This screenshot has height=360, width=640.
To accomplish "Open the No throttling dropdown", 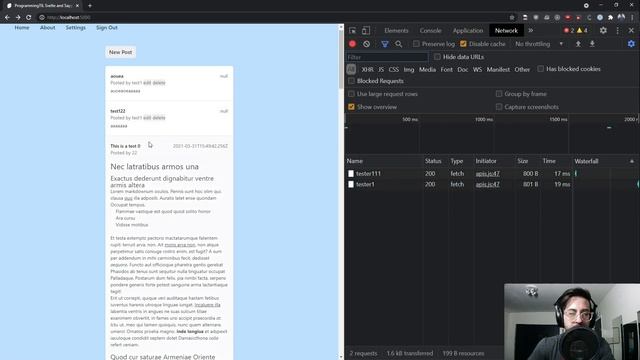I will 539,44.
